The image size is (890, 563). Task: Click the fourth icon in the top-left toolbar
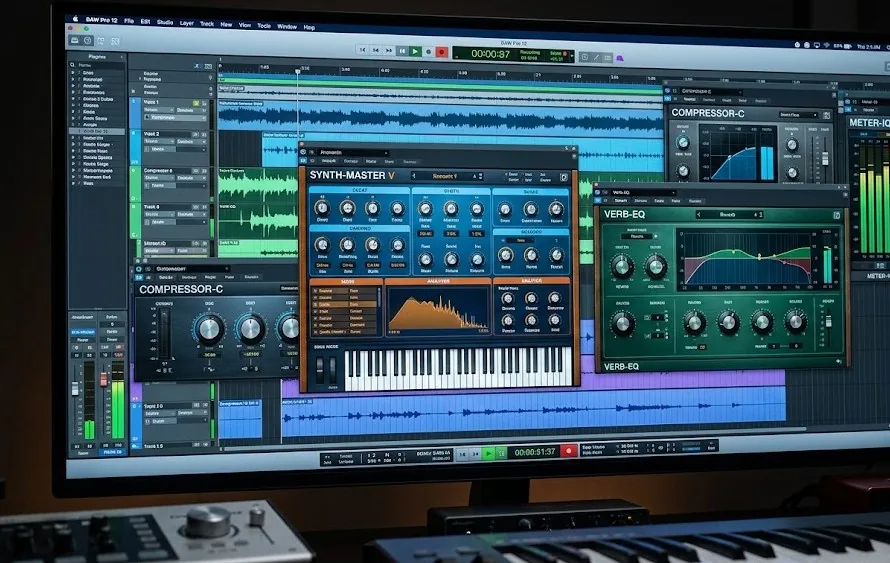[115, 41]
